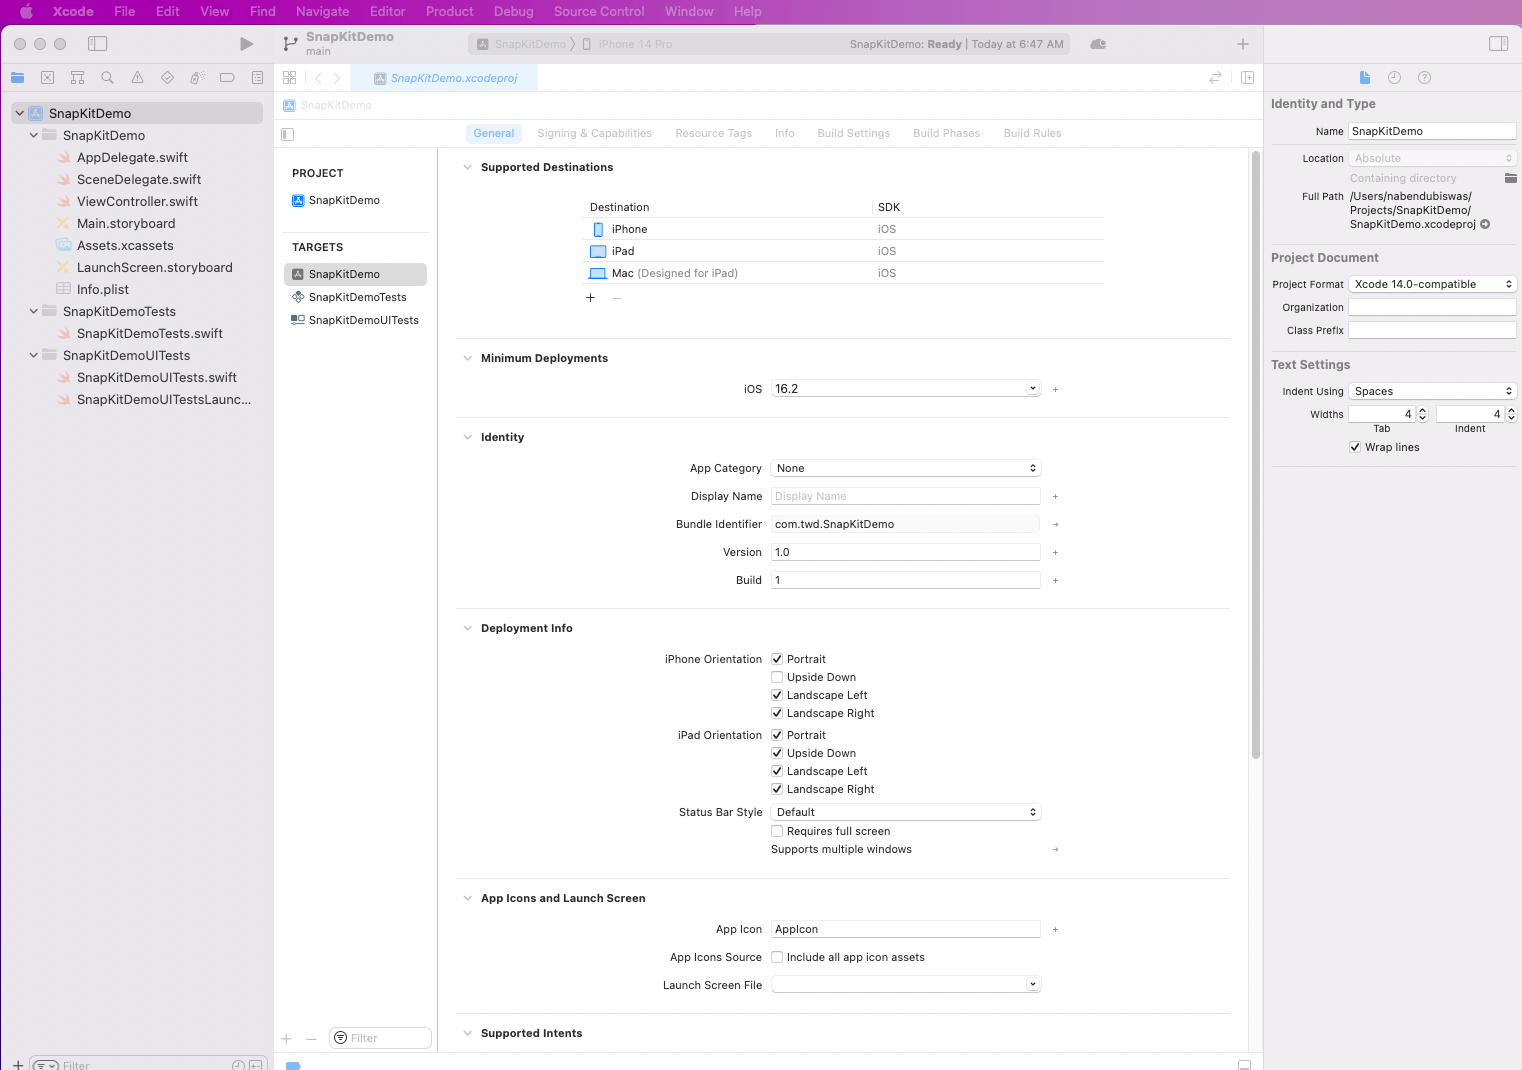This screenshot has width=1522, height=1070.
Task: Open Status Bar Style dropdown
Action: pyautogui.click(x=906, y=812)
